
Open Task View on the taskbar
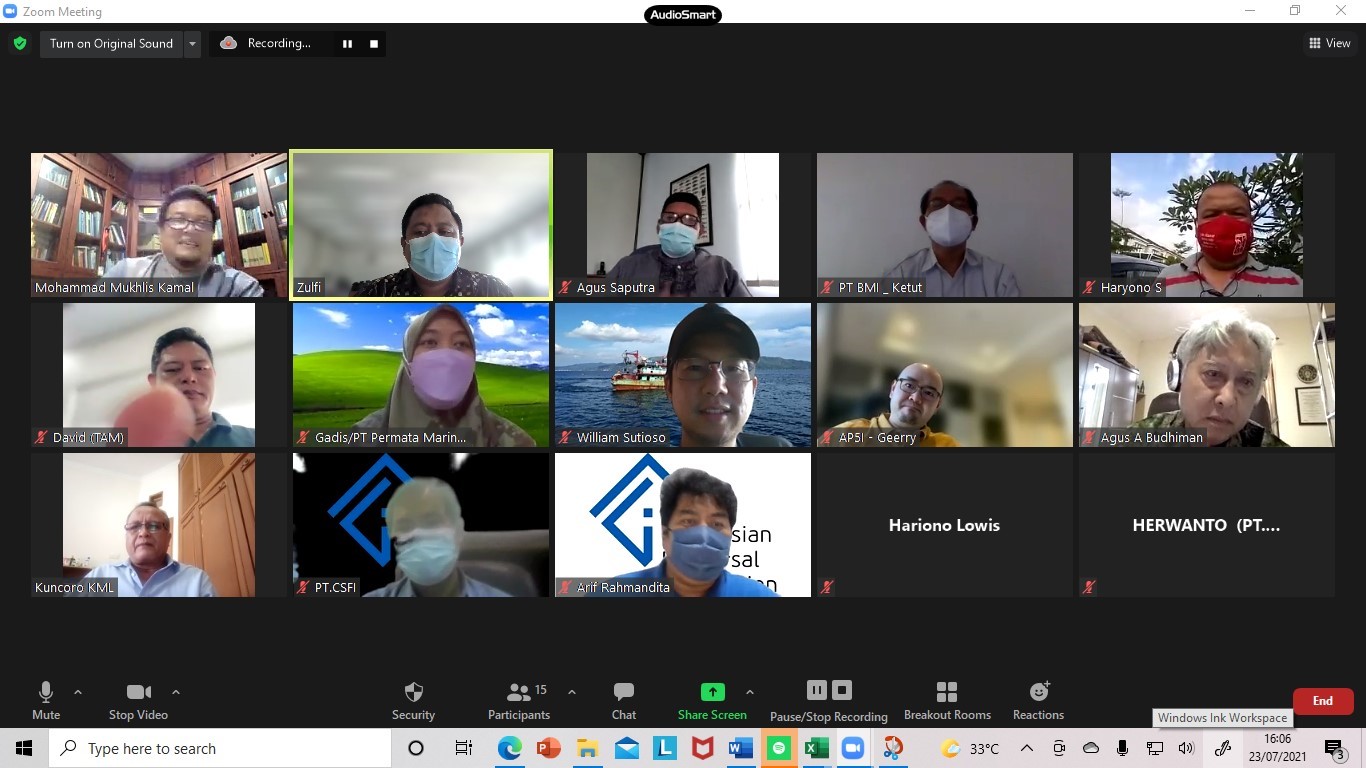point(463,748)
